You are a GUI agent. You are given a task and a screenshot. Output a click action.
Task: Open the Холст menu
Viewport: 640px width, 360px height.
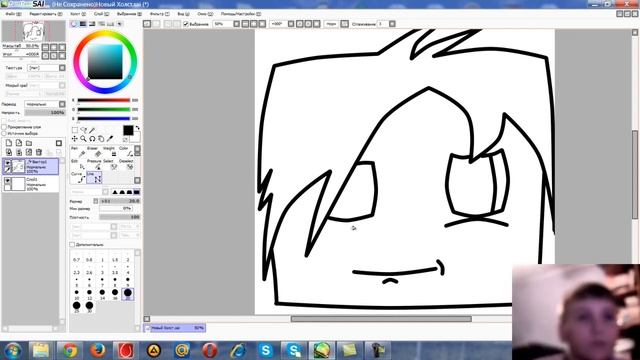[78, 14]
